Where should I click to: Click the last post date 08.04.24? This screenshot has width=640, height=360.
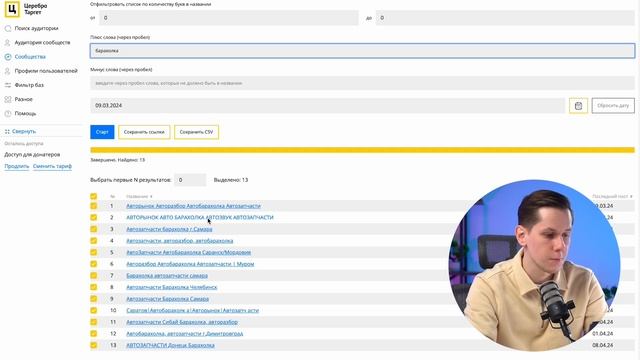tap(602, 345)
